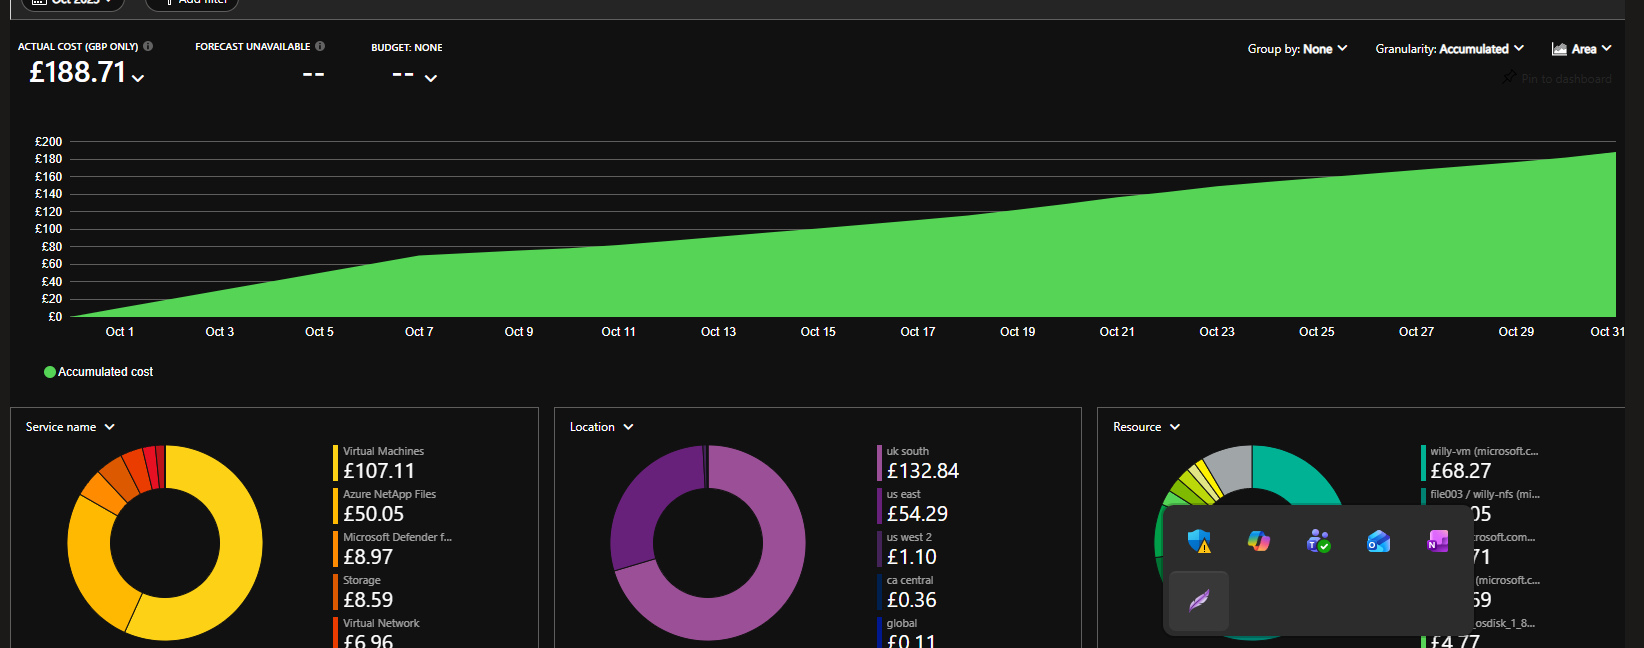Click the info icon next to Forecast Unavailable
The image size is (1644, 648).
[x=320, y=46]
